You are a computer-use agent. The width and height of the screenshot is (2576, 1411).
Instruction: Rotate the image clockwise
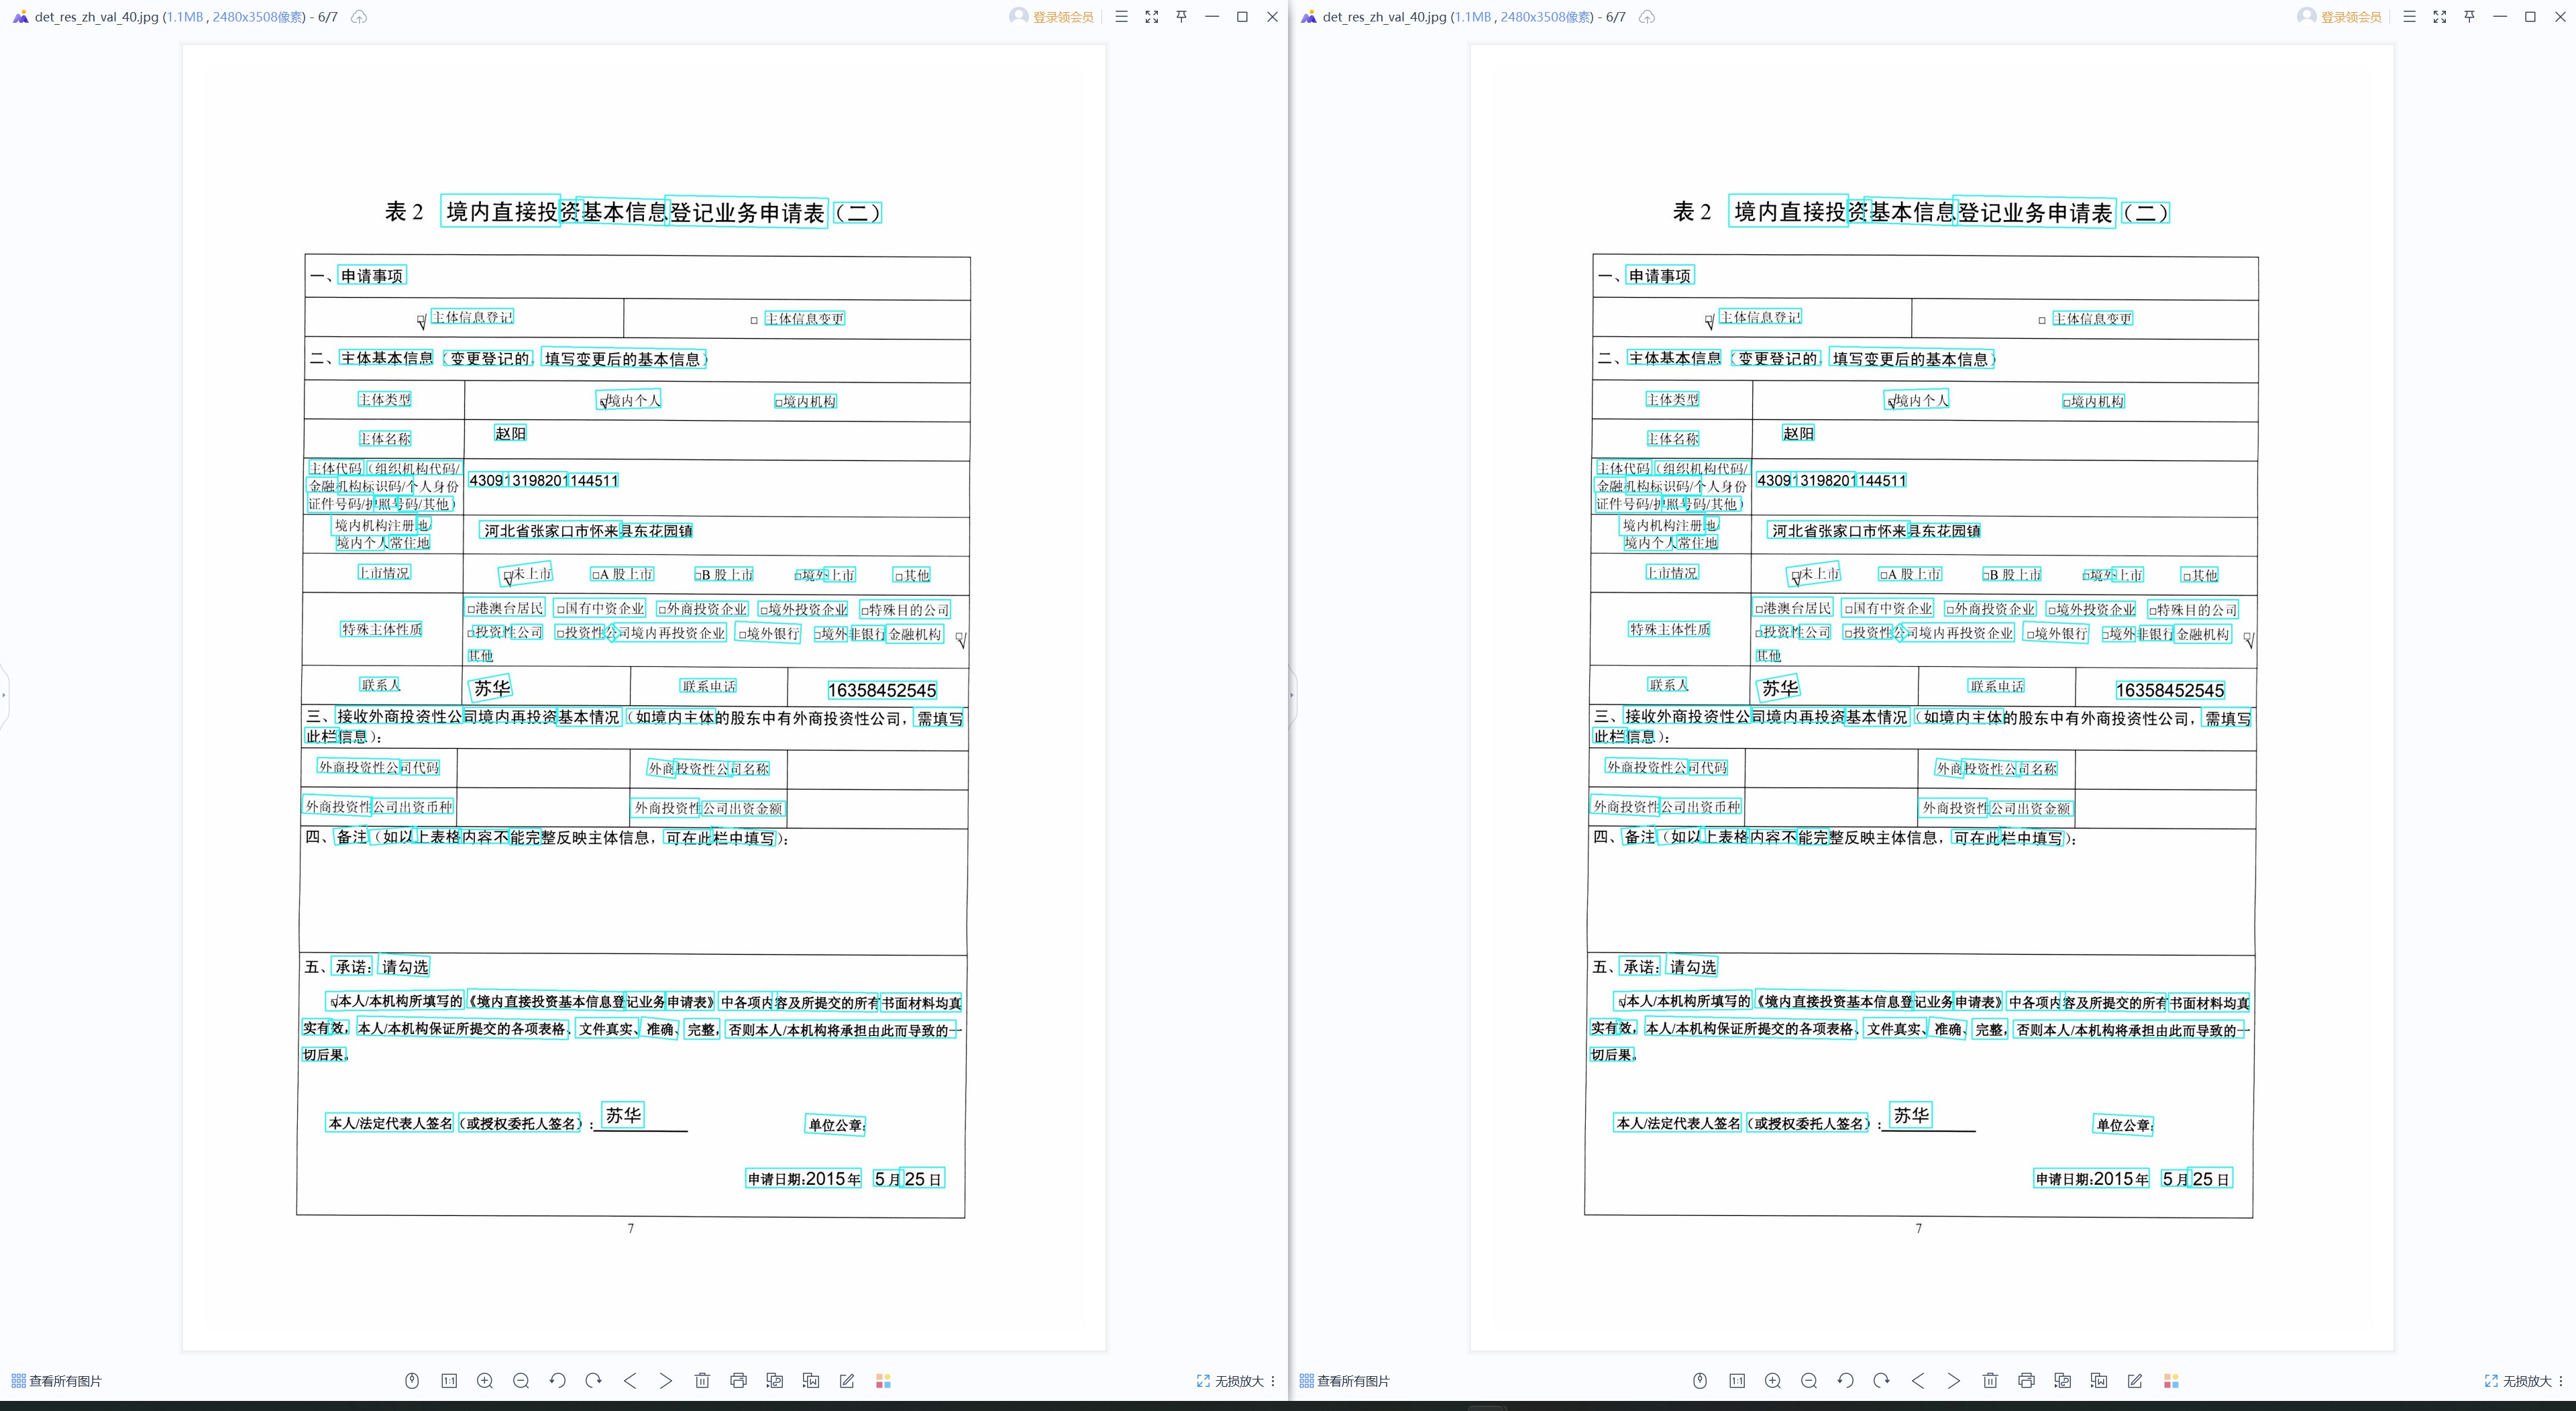point(593,1380)
